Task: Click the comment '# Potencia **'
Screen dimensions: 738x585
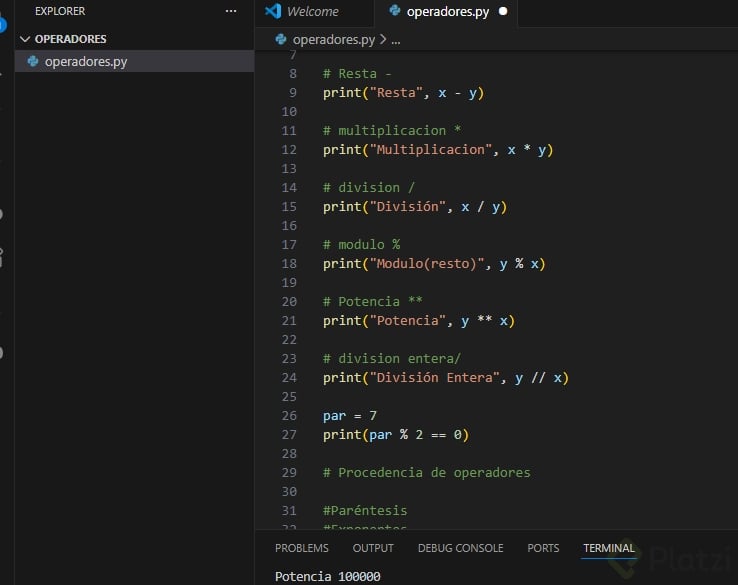Action: coord(373,301)
